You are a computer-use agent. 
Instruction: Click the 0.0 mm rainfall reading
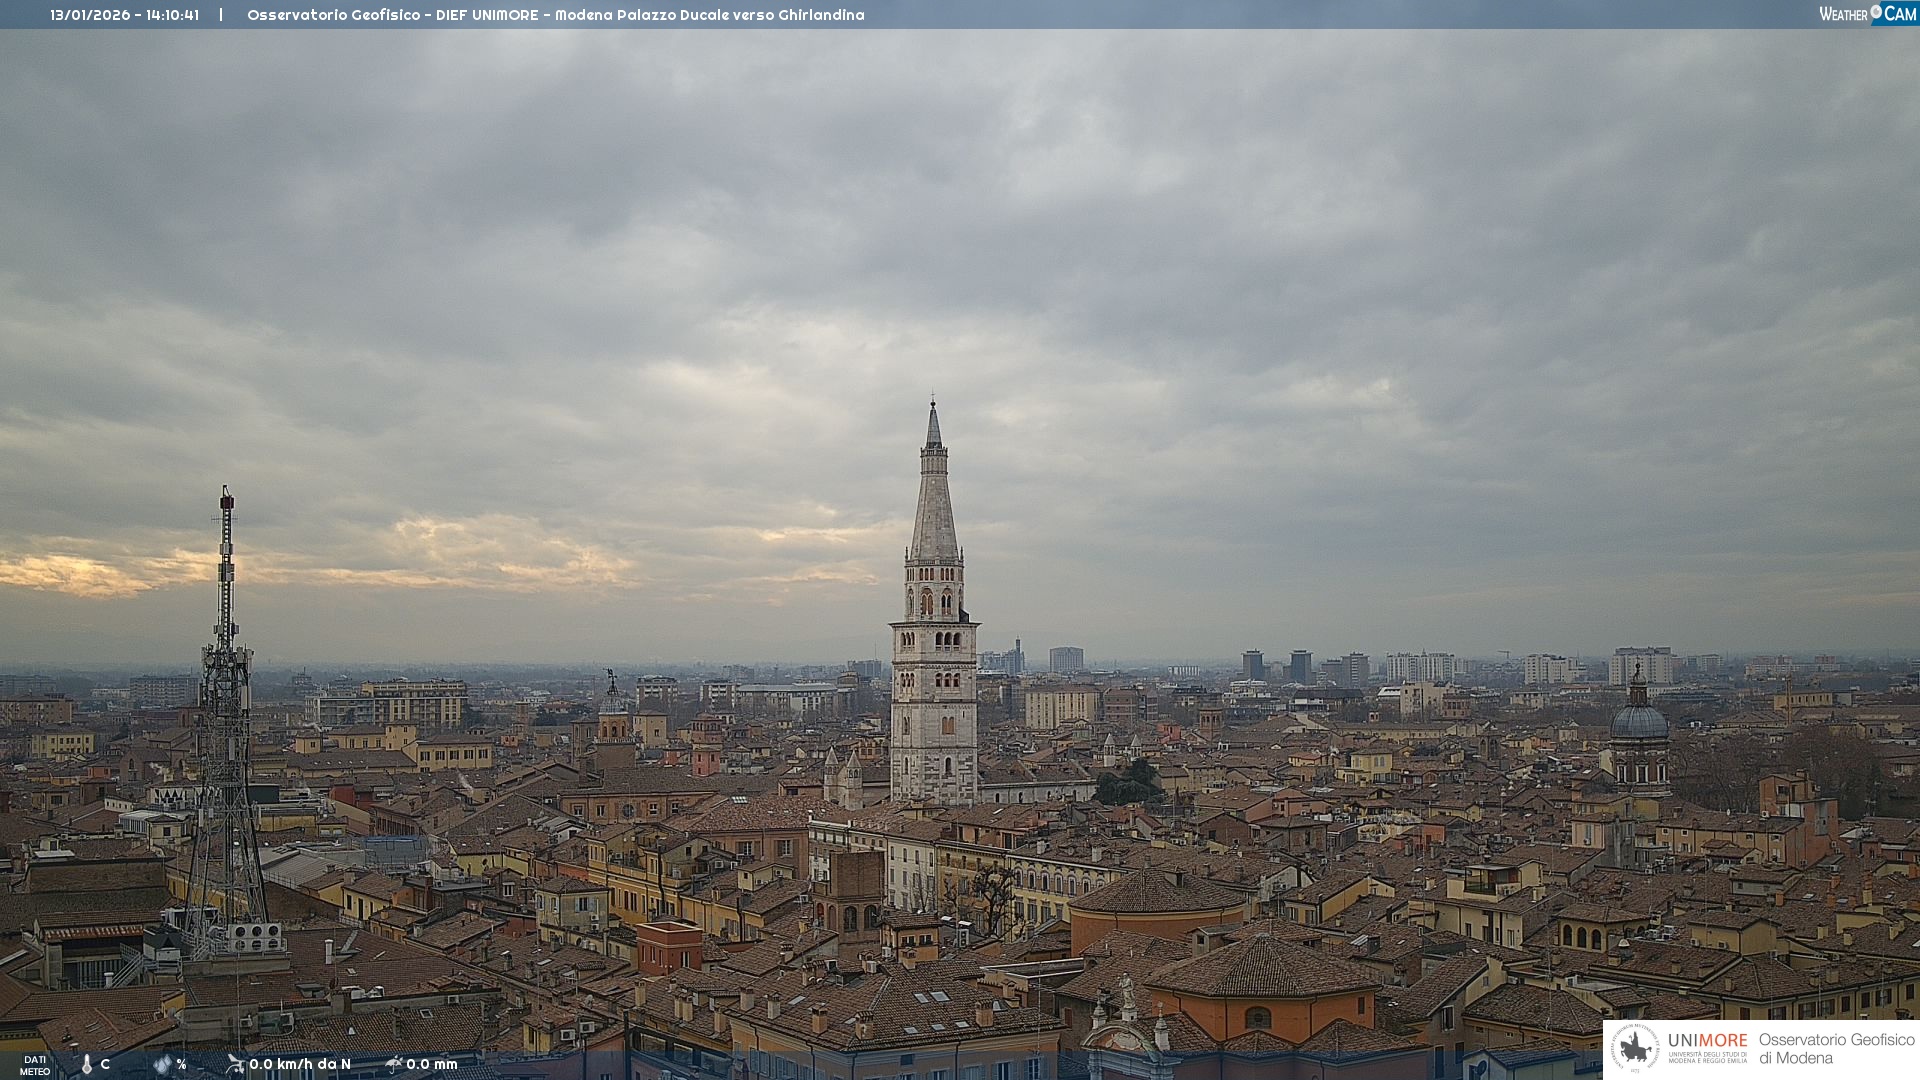(x=432, y=1064)
